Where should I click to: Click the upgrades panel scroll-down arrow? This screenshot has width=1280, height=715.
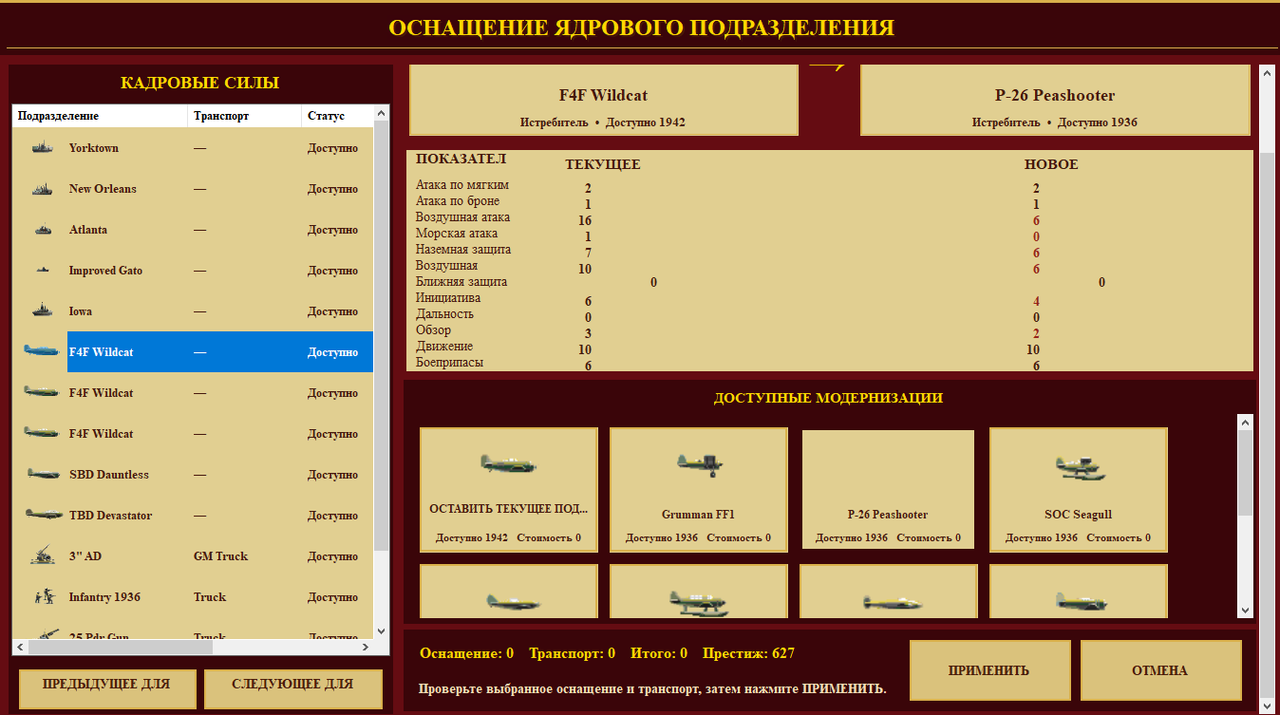pos(1245,609)
